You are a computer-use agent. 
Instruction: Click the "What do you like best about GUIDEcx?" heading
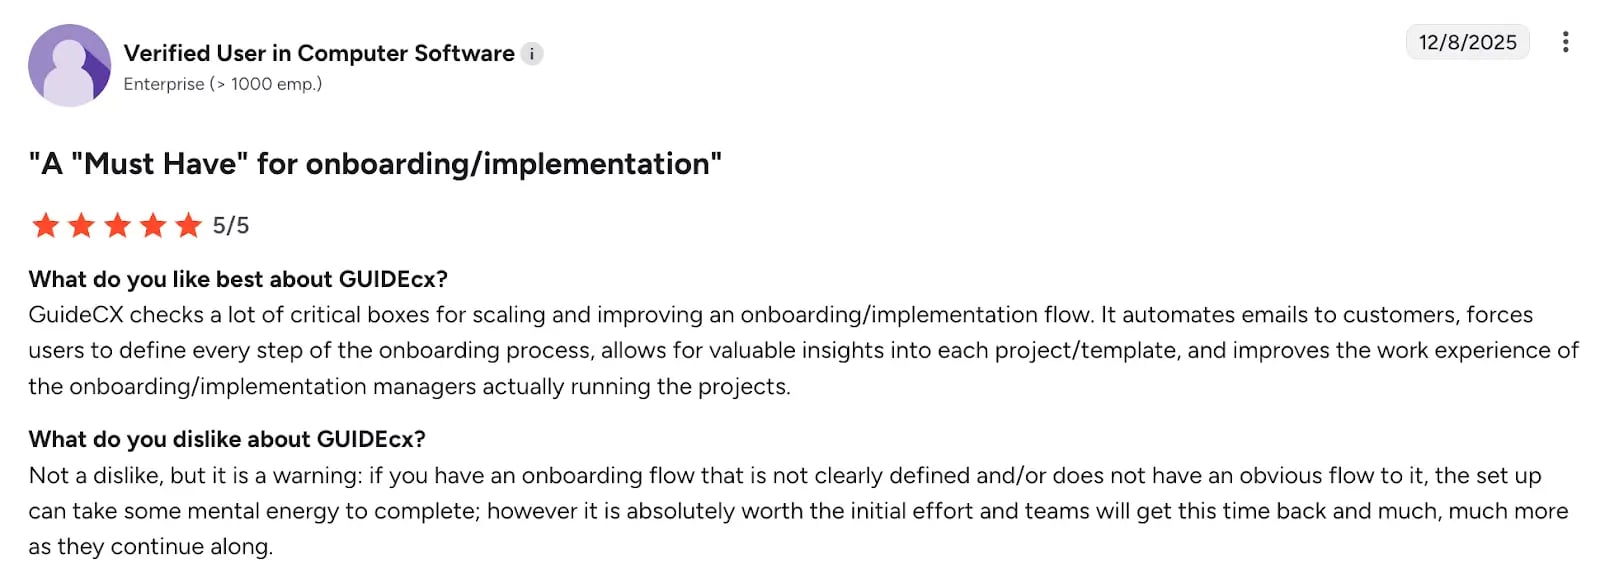point(238,279)
